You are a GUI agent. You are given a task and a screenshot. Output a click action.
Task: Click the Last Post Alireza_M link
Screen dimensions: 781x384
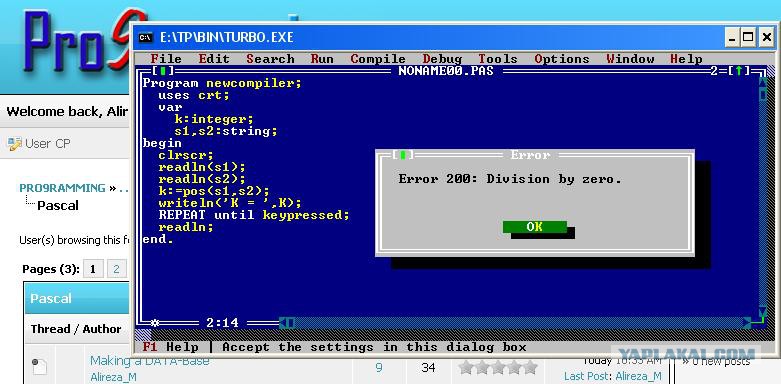pyautogui.click(x=638, y=376)
